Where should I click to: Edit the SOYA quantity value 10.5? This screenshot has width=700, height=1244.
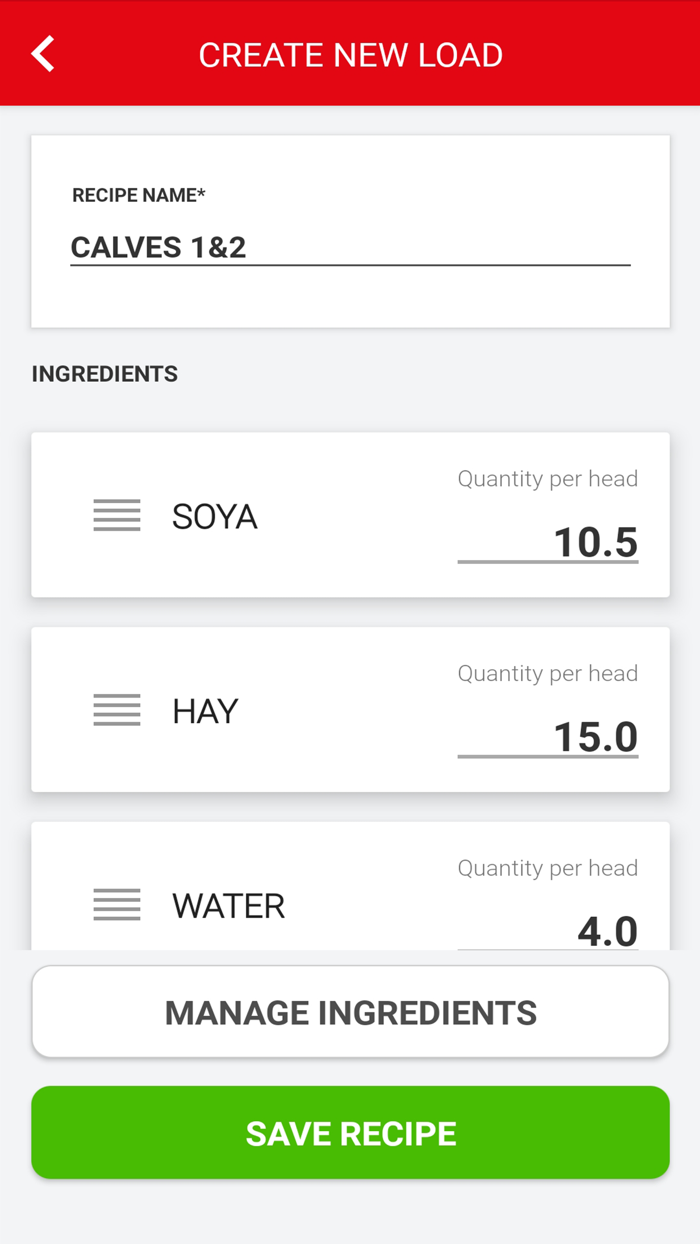pos(548,542)
